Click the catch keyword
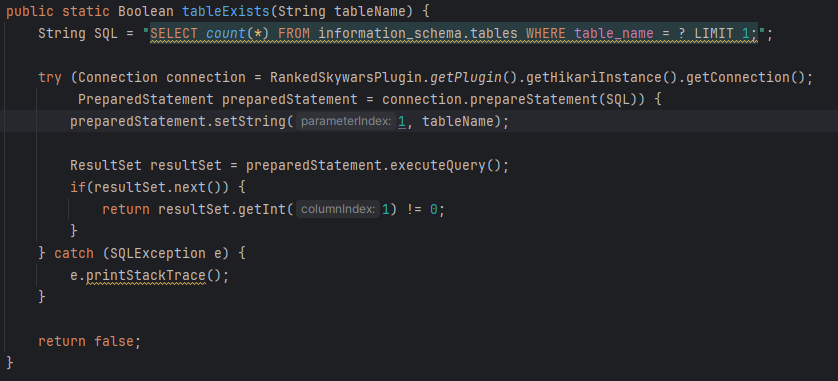 pyautogui.click(x=74, y=253)
